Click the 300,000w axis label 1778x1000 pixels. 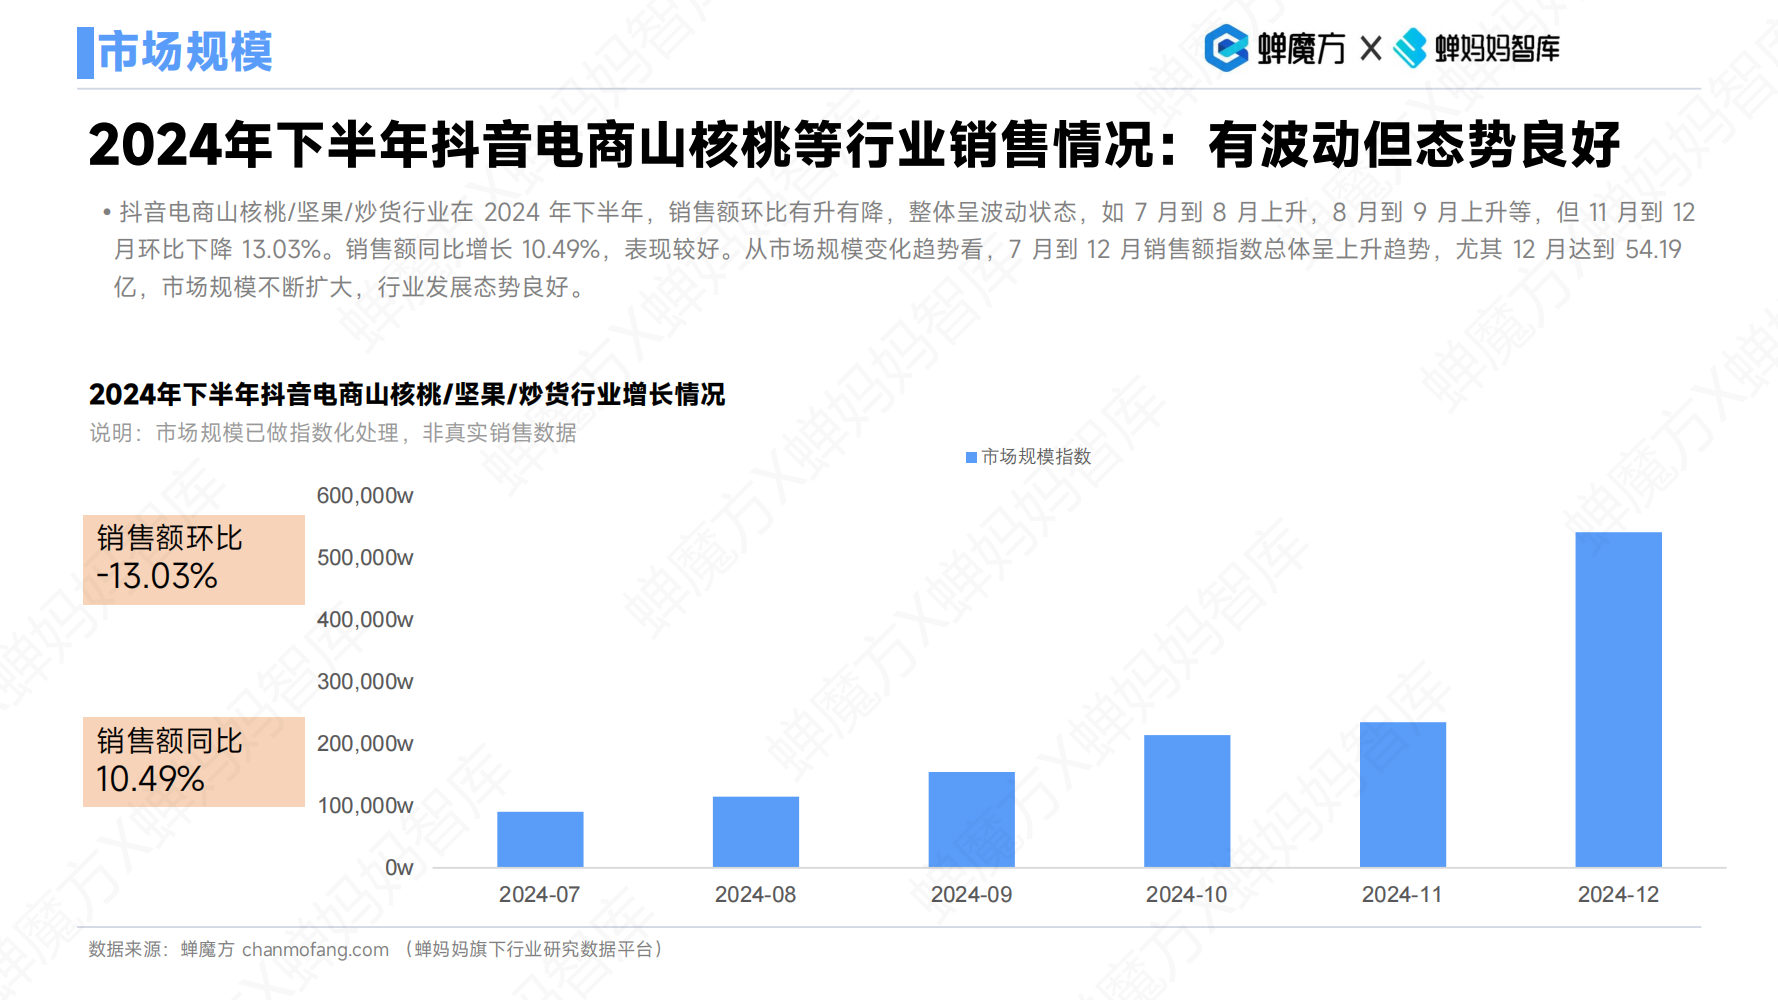[365, 682]
